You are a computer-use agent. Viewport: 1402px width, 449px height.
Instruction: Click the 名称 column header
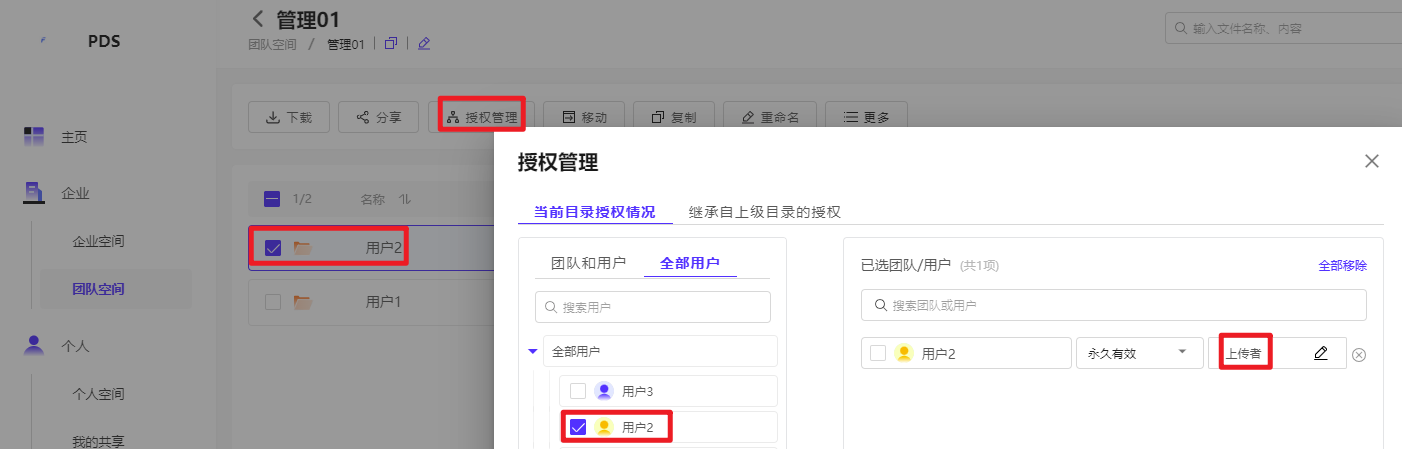click(373, 199)
